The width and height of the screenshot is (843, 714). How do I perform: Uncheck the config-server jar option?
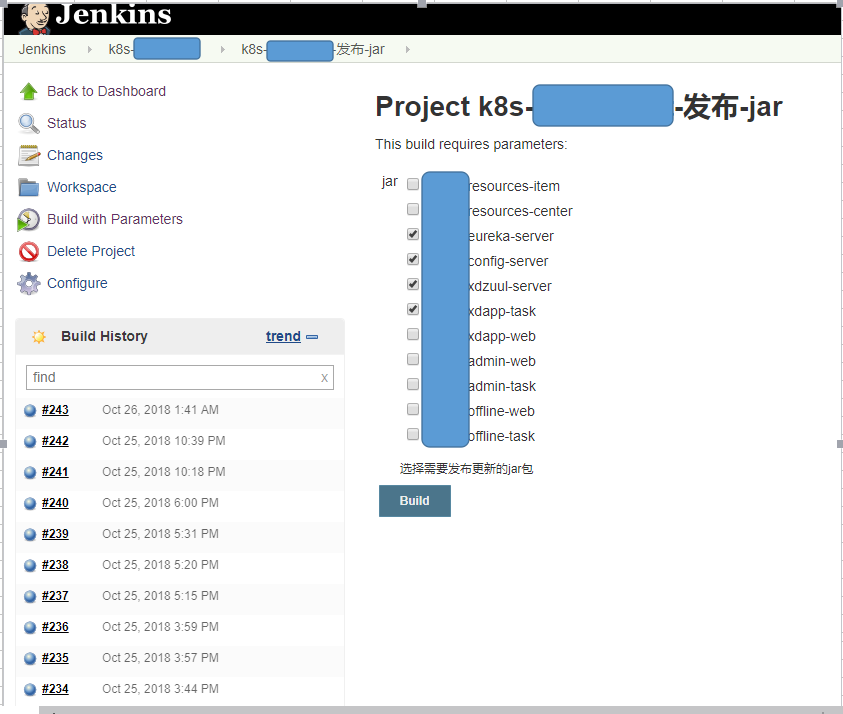coord(412,258)
